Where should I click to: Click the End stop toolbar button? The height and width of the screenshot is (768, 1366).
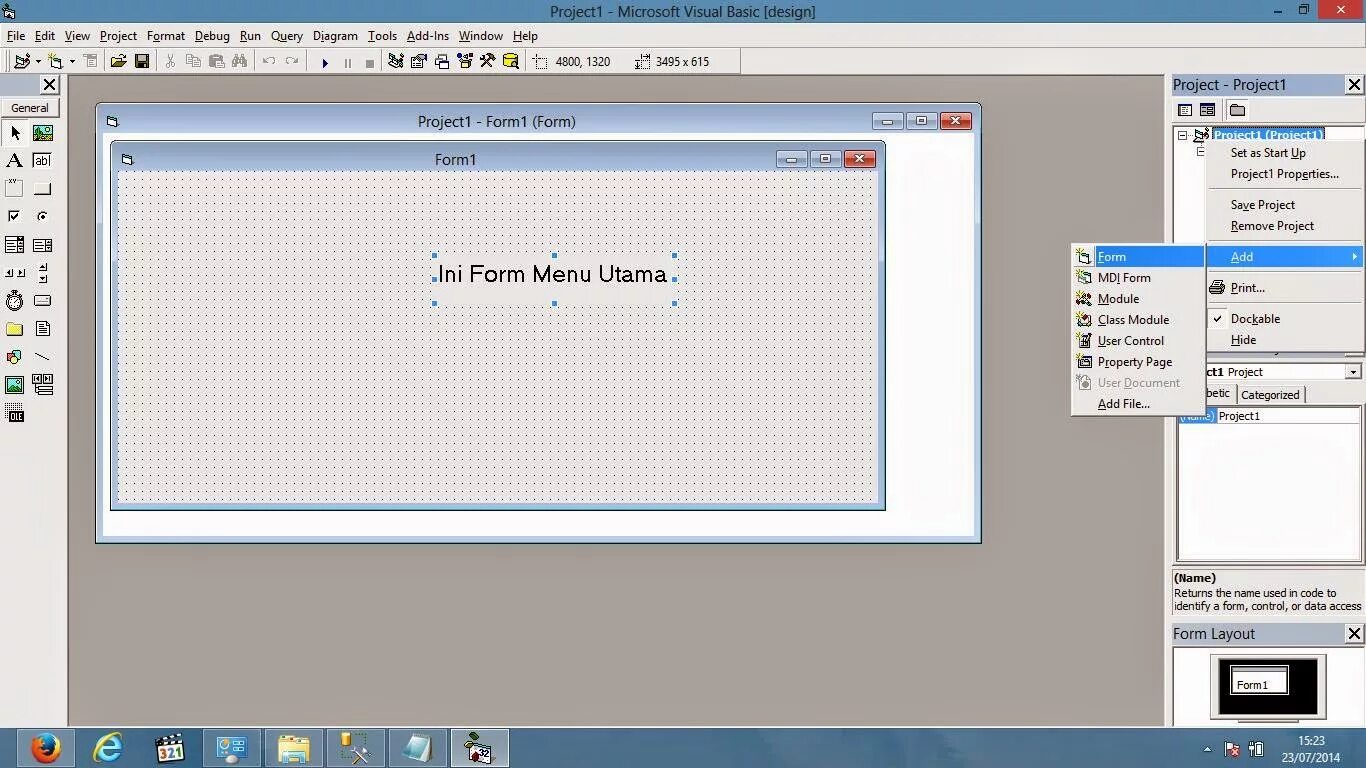tap(369, 62)
